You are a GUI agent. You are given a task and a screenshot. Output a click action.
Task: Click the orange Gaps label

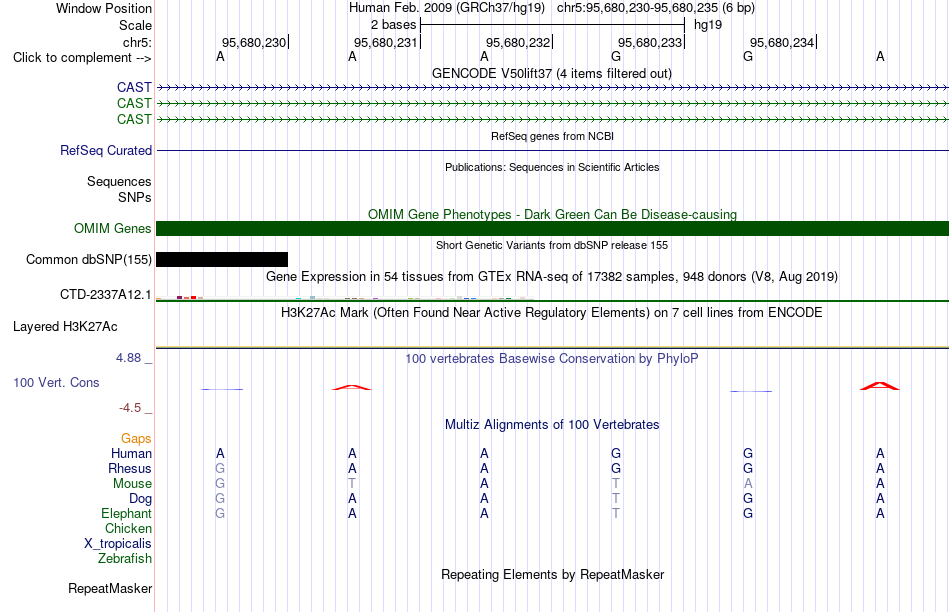click(x=136, y=438)
